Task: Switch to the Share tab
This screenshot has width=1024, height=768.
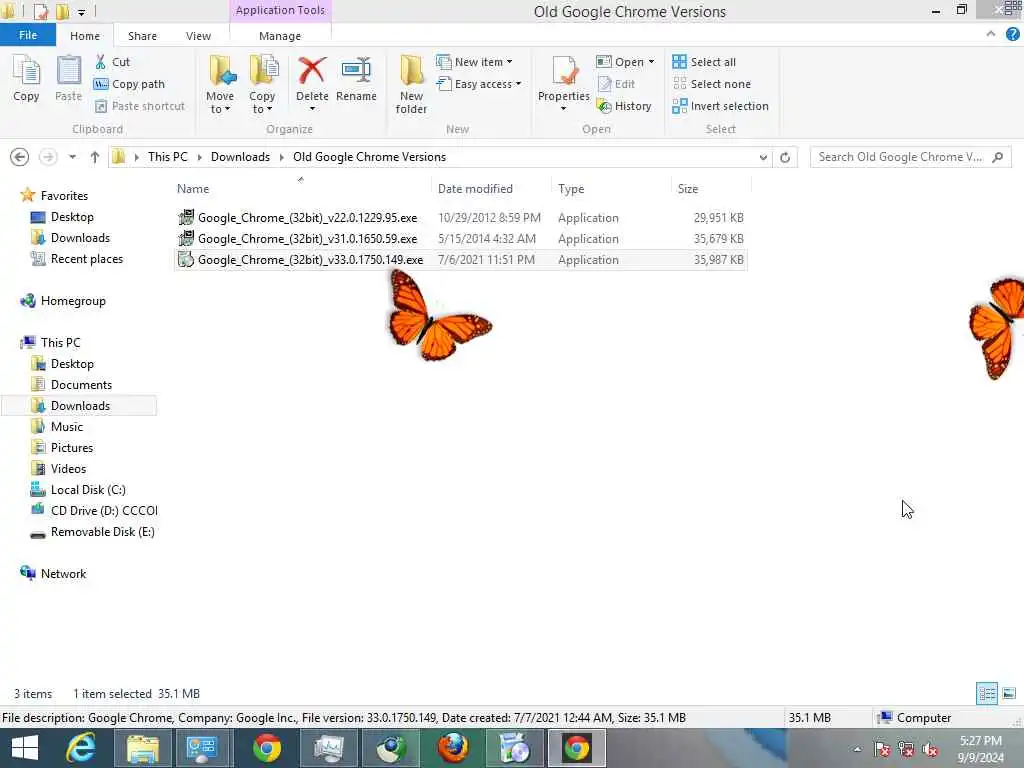Action: (x=142, y=36)
